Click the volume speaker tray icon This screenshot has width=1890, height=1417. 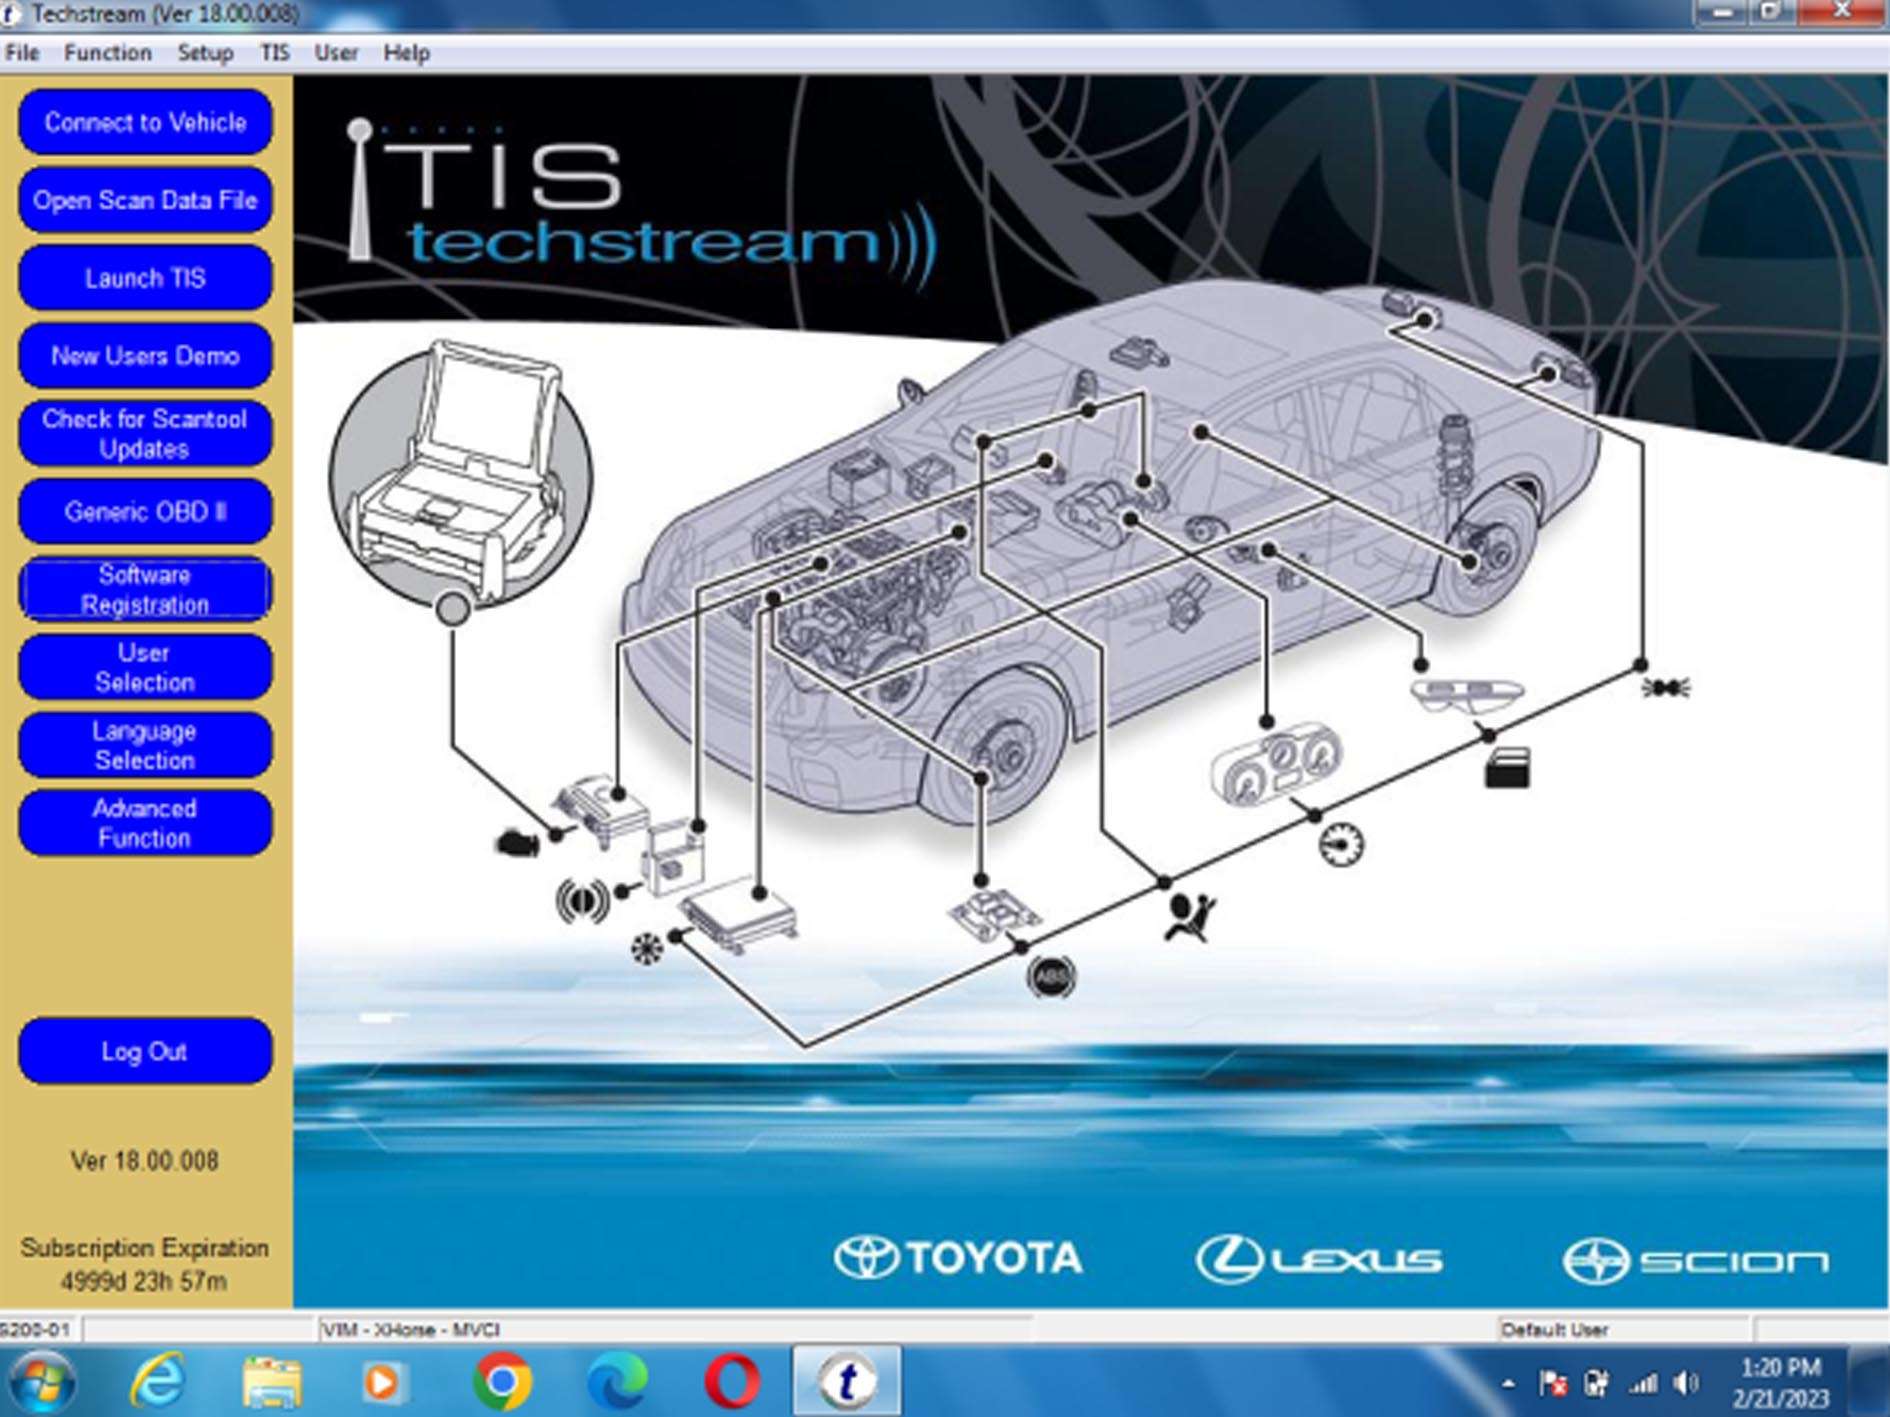click(x=1686, y=1384)
